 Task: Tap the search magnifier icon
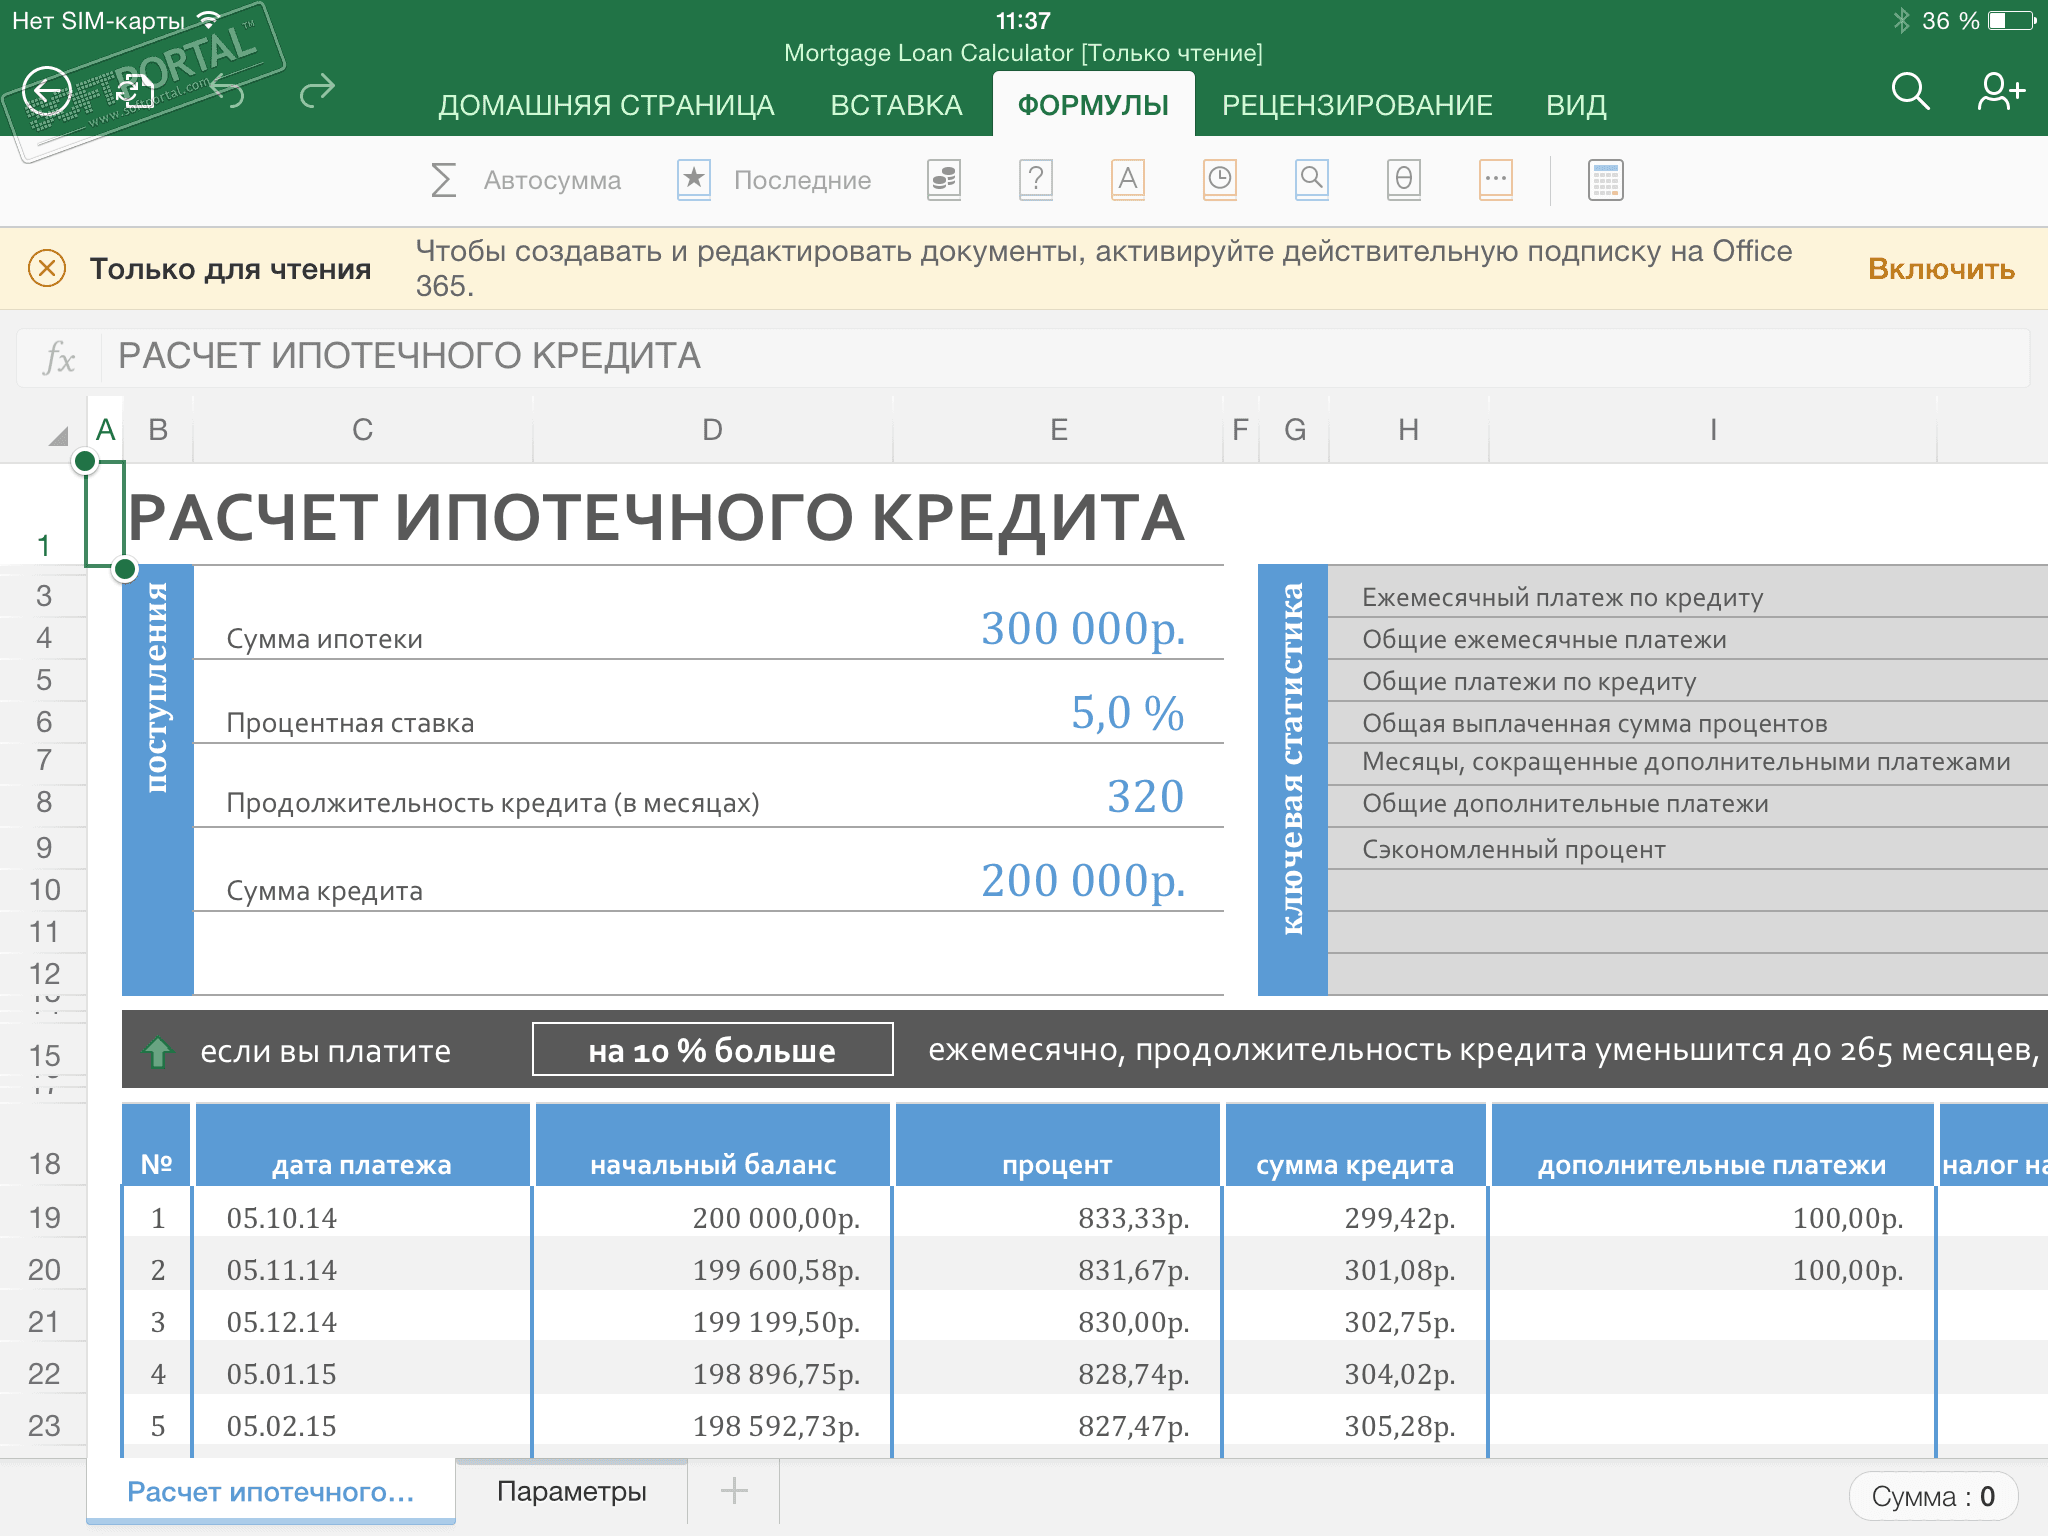coord(1909,91)
